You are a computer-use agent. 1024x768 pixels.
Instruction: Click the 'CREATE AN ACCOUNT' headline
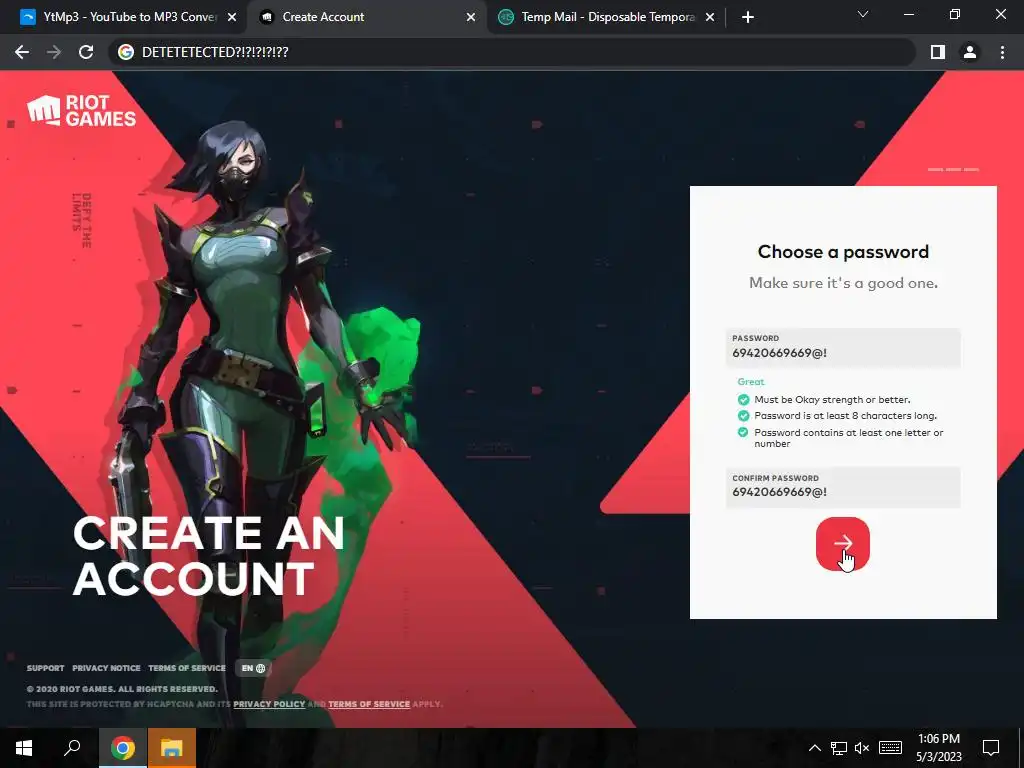208,556
